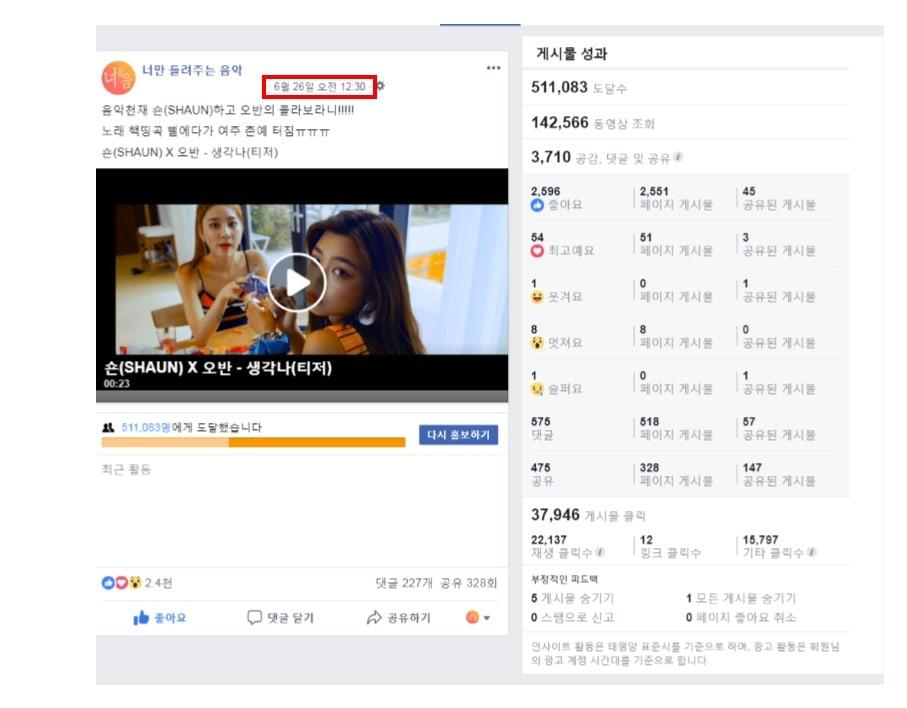Screen dimensions: 907x708
Task: Click the 공유하기 share button
Action: coord(398,618)
